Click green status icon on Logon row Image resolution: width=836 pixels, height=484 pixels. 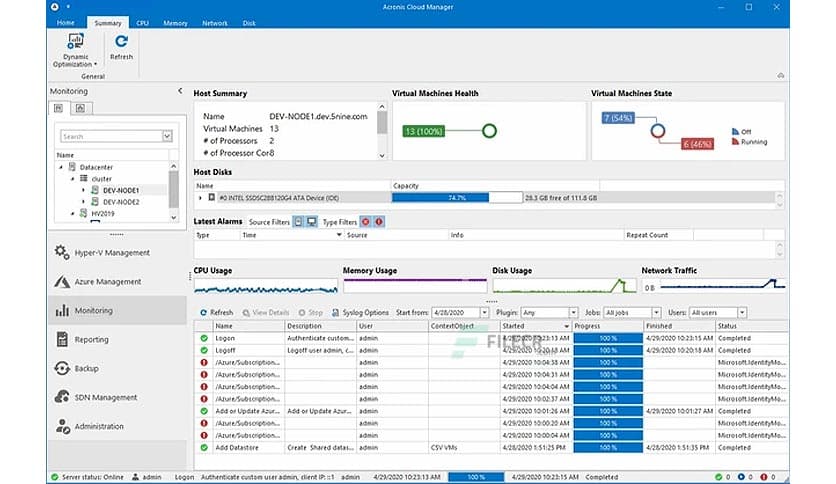204,338
